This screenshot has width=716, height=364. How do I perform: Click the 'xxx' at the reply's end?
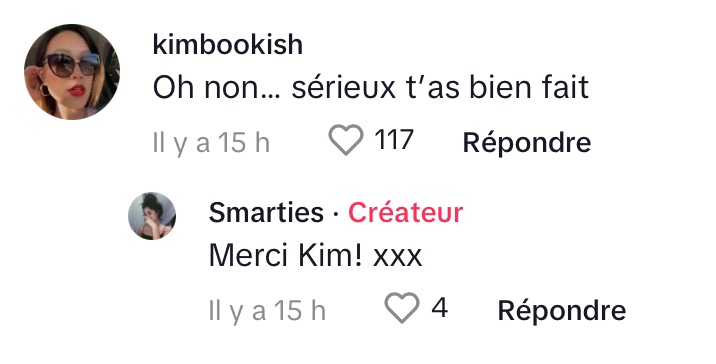pyautogui.click(x=397, y=258)
